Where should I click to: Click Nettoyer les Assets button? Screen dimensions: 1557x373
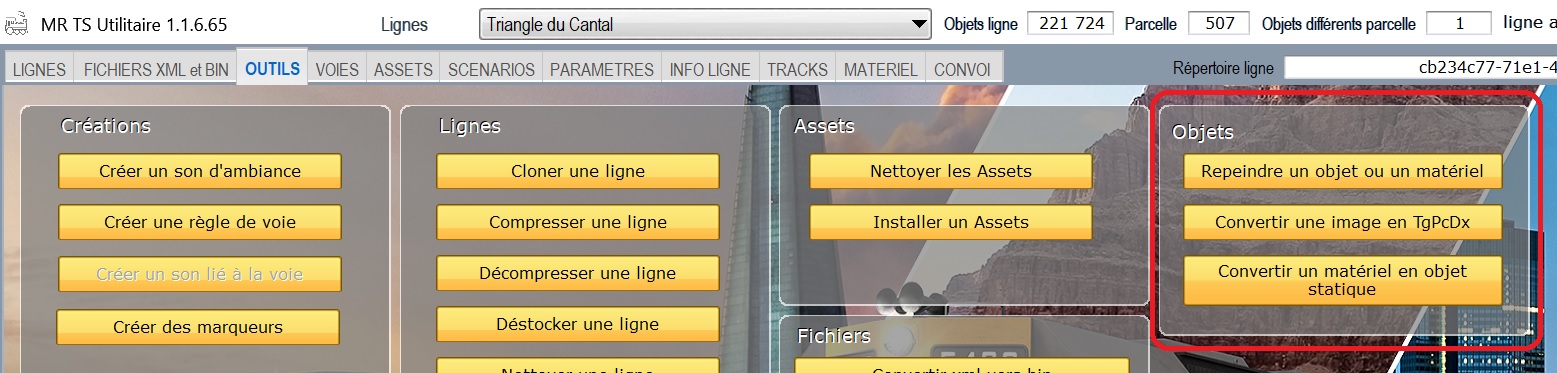point(950,171)
